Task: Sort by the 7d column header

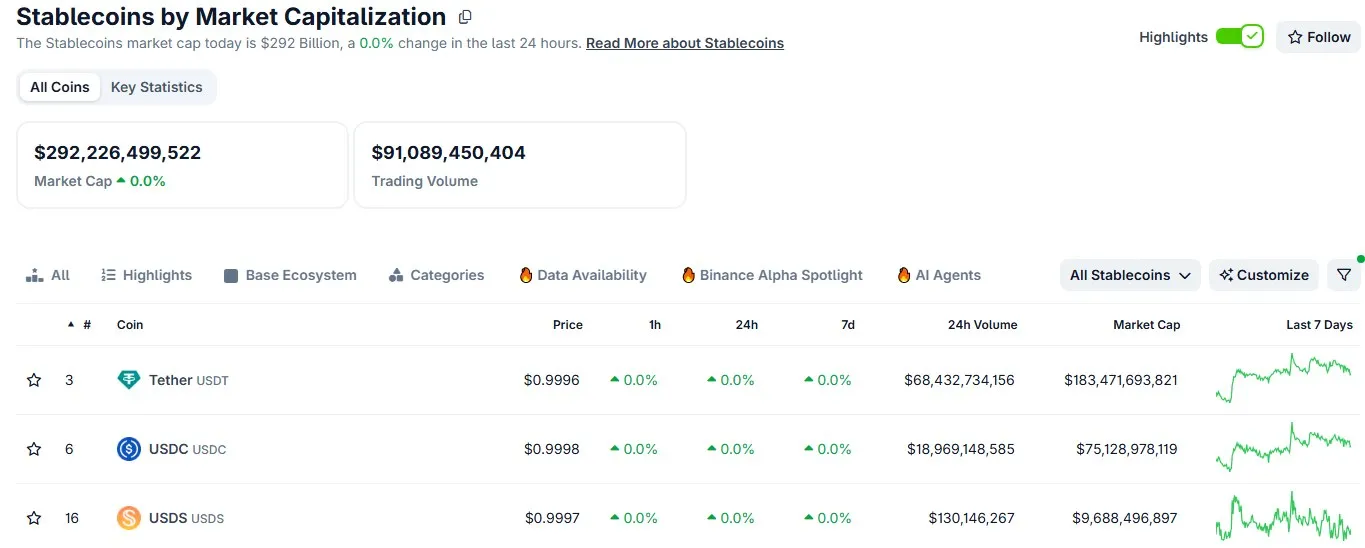Action: pos(848,325)
